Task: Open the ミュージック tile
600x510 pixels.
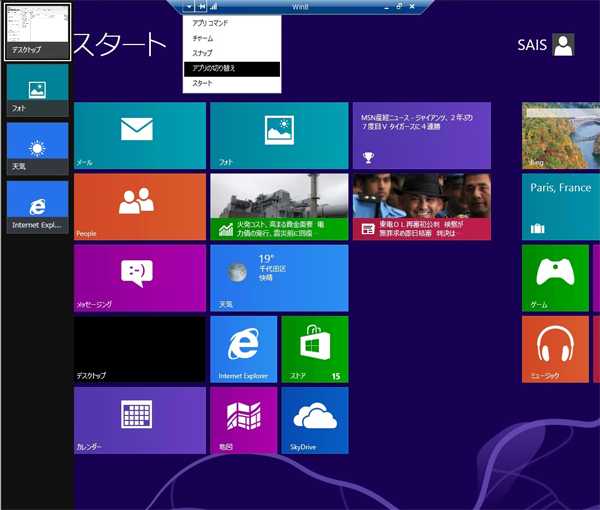Action: [x=555, y=349]
